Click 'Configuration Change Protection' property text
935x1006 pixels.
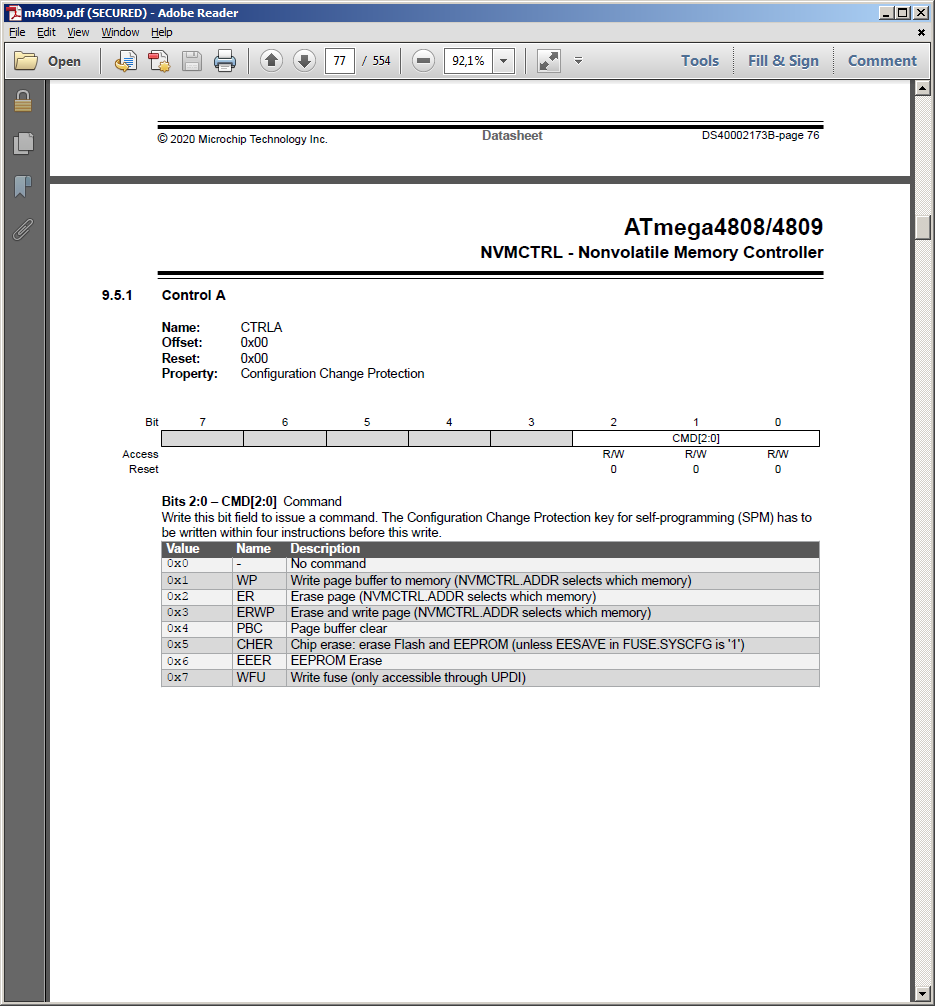tap(332, 373)
